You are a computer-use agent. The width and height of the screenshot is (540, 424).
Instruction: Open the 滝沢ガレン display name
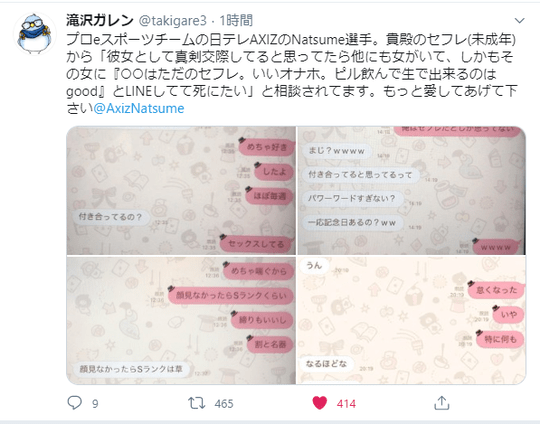pos(100,21)
